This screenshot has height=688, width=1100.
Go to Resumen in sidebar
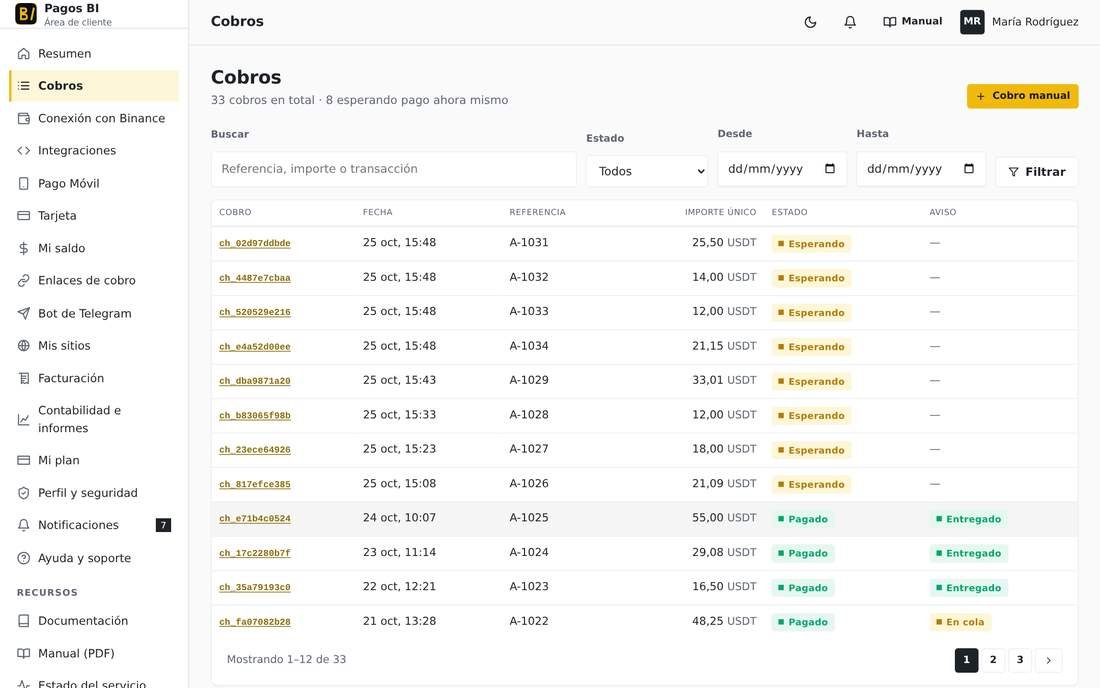pos(94,53)
